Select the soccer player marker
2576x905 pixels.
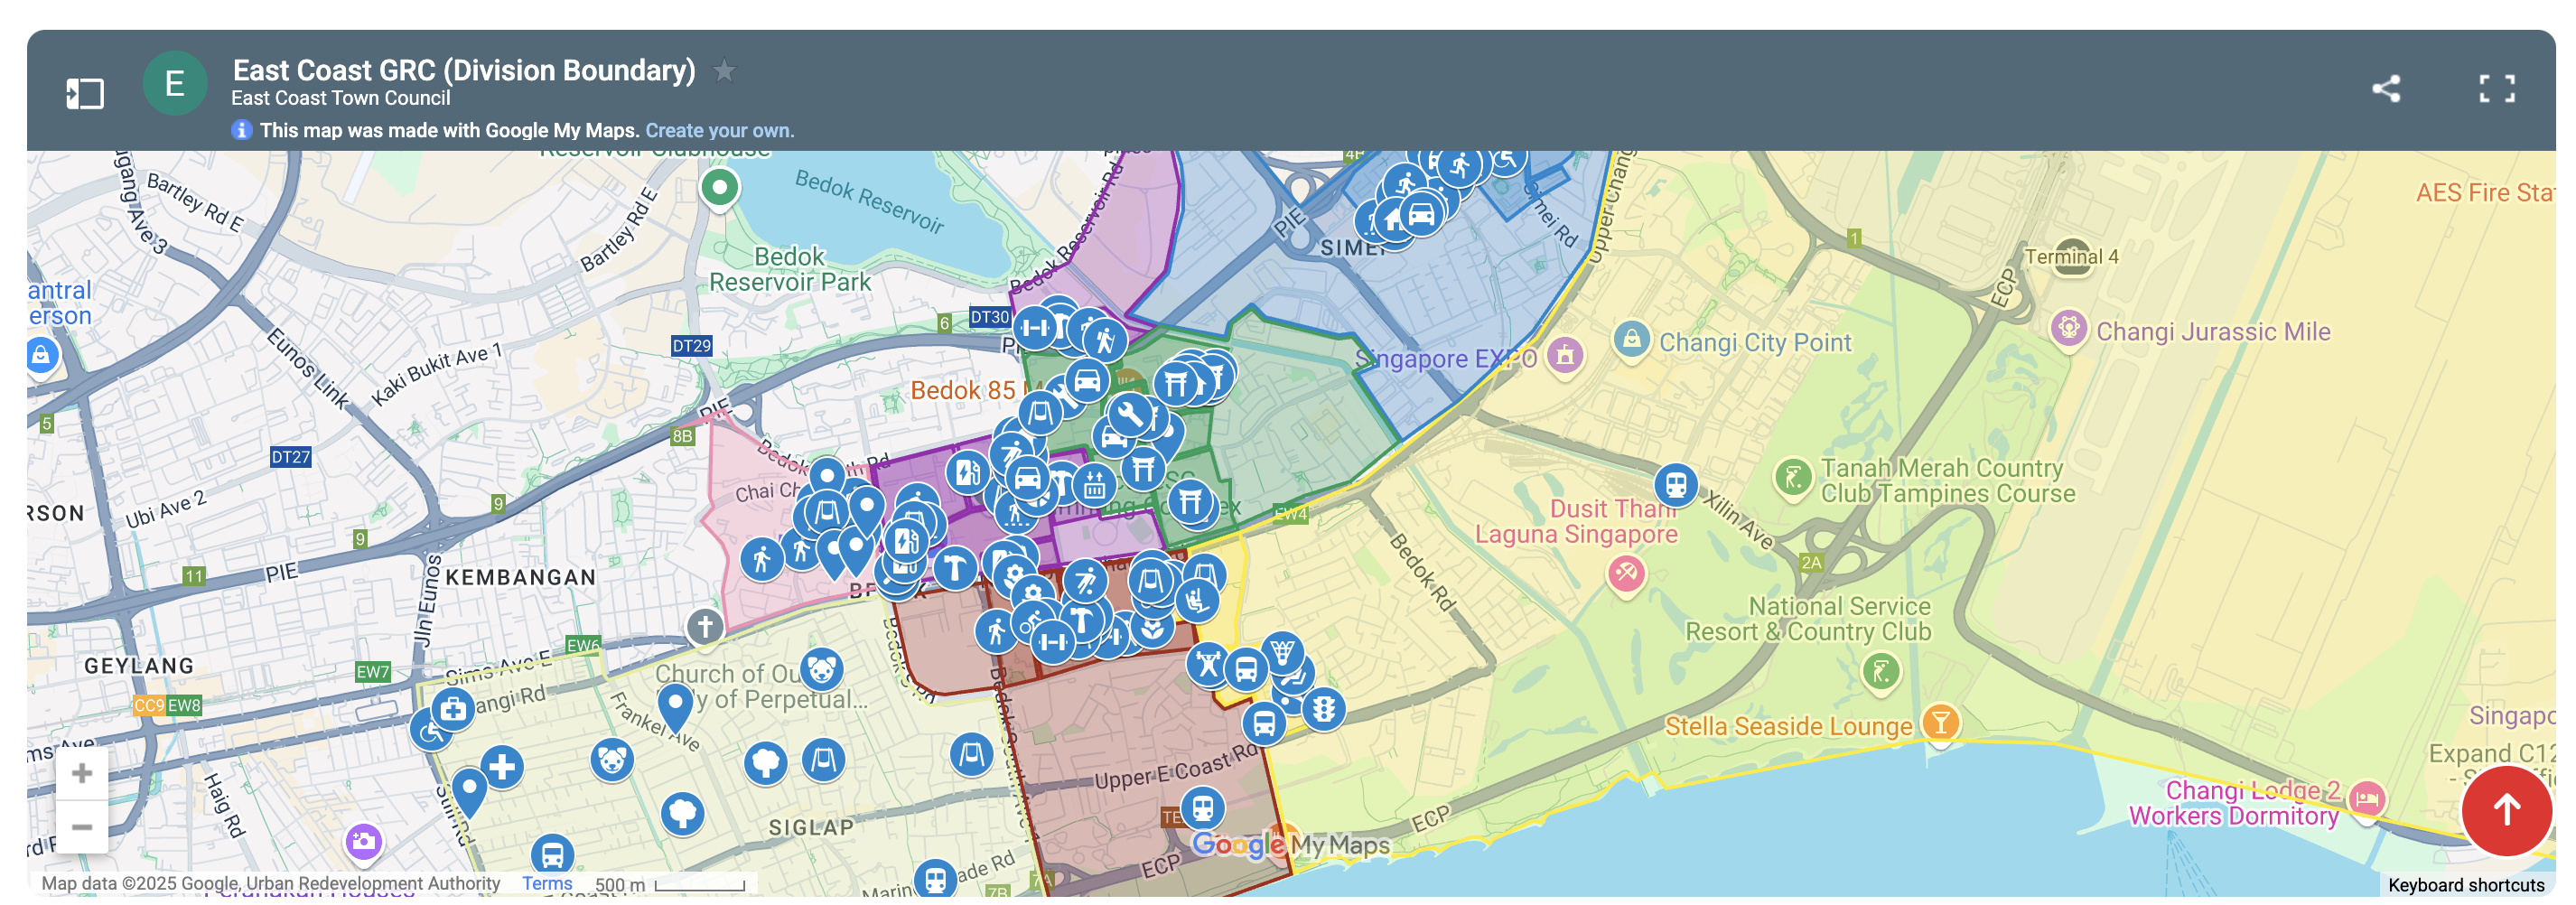pos(1085,580)
